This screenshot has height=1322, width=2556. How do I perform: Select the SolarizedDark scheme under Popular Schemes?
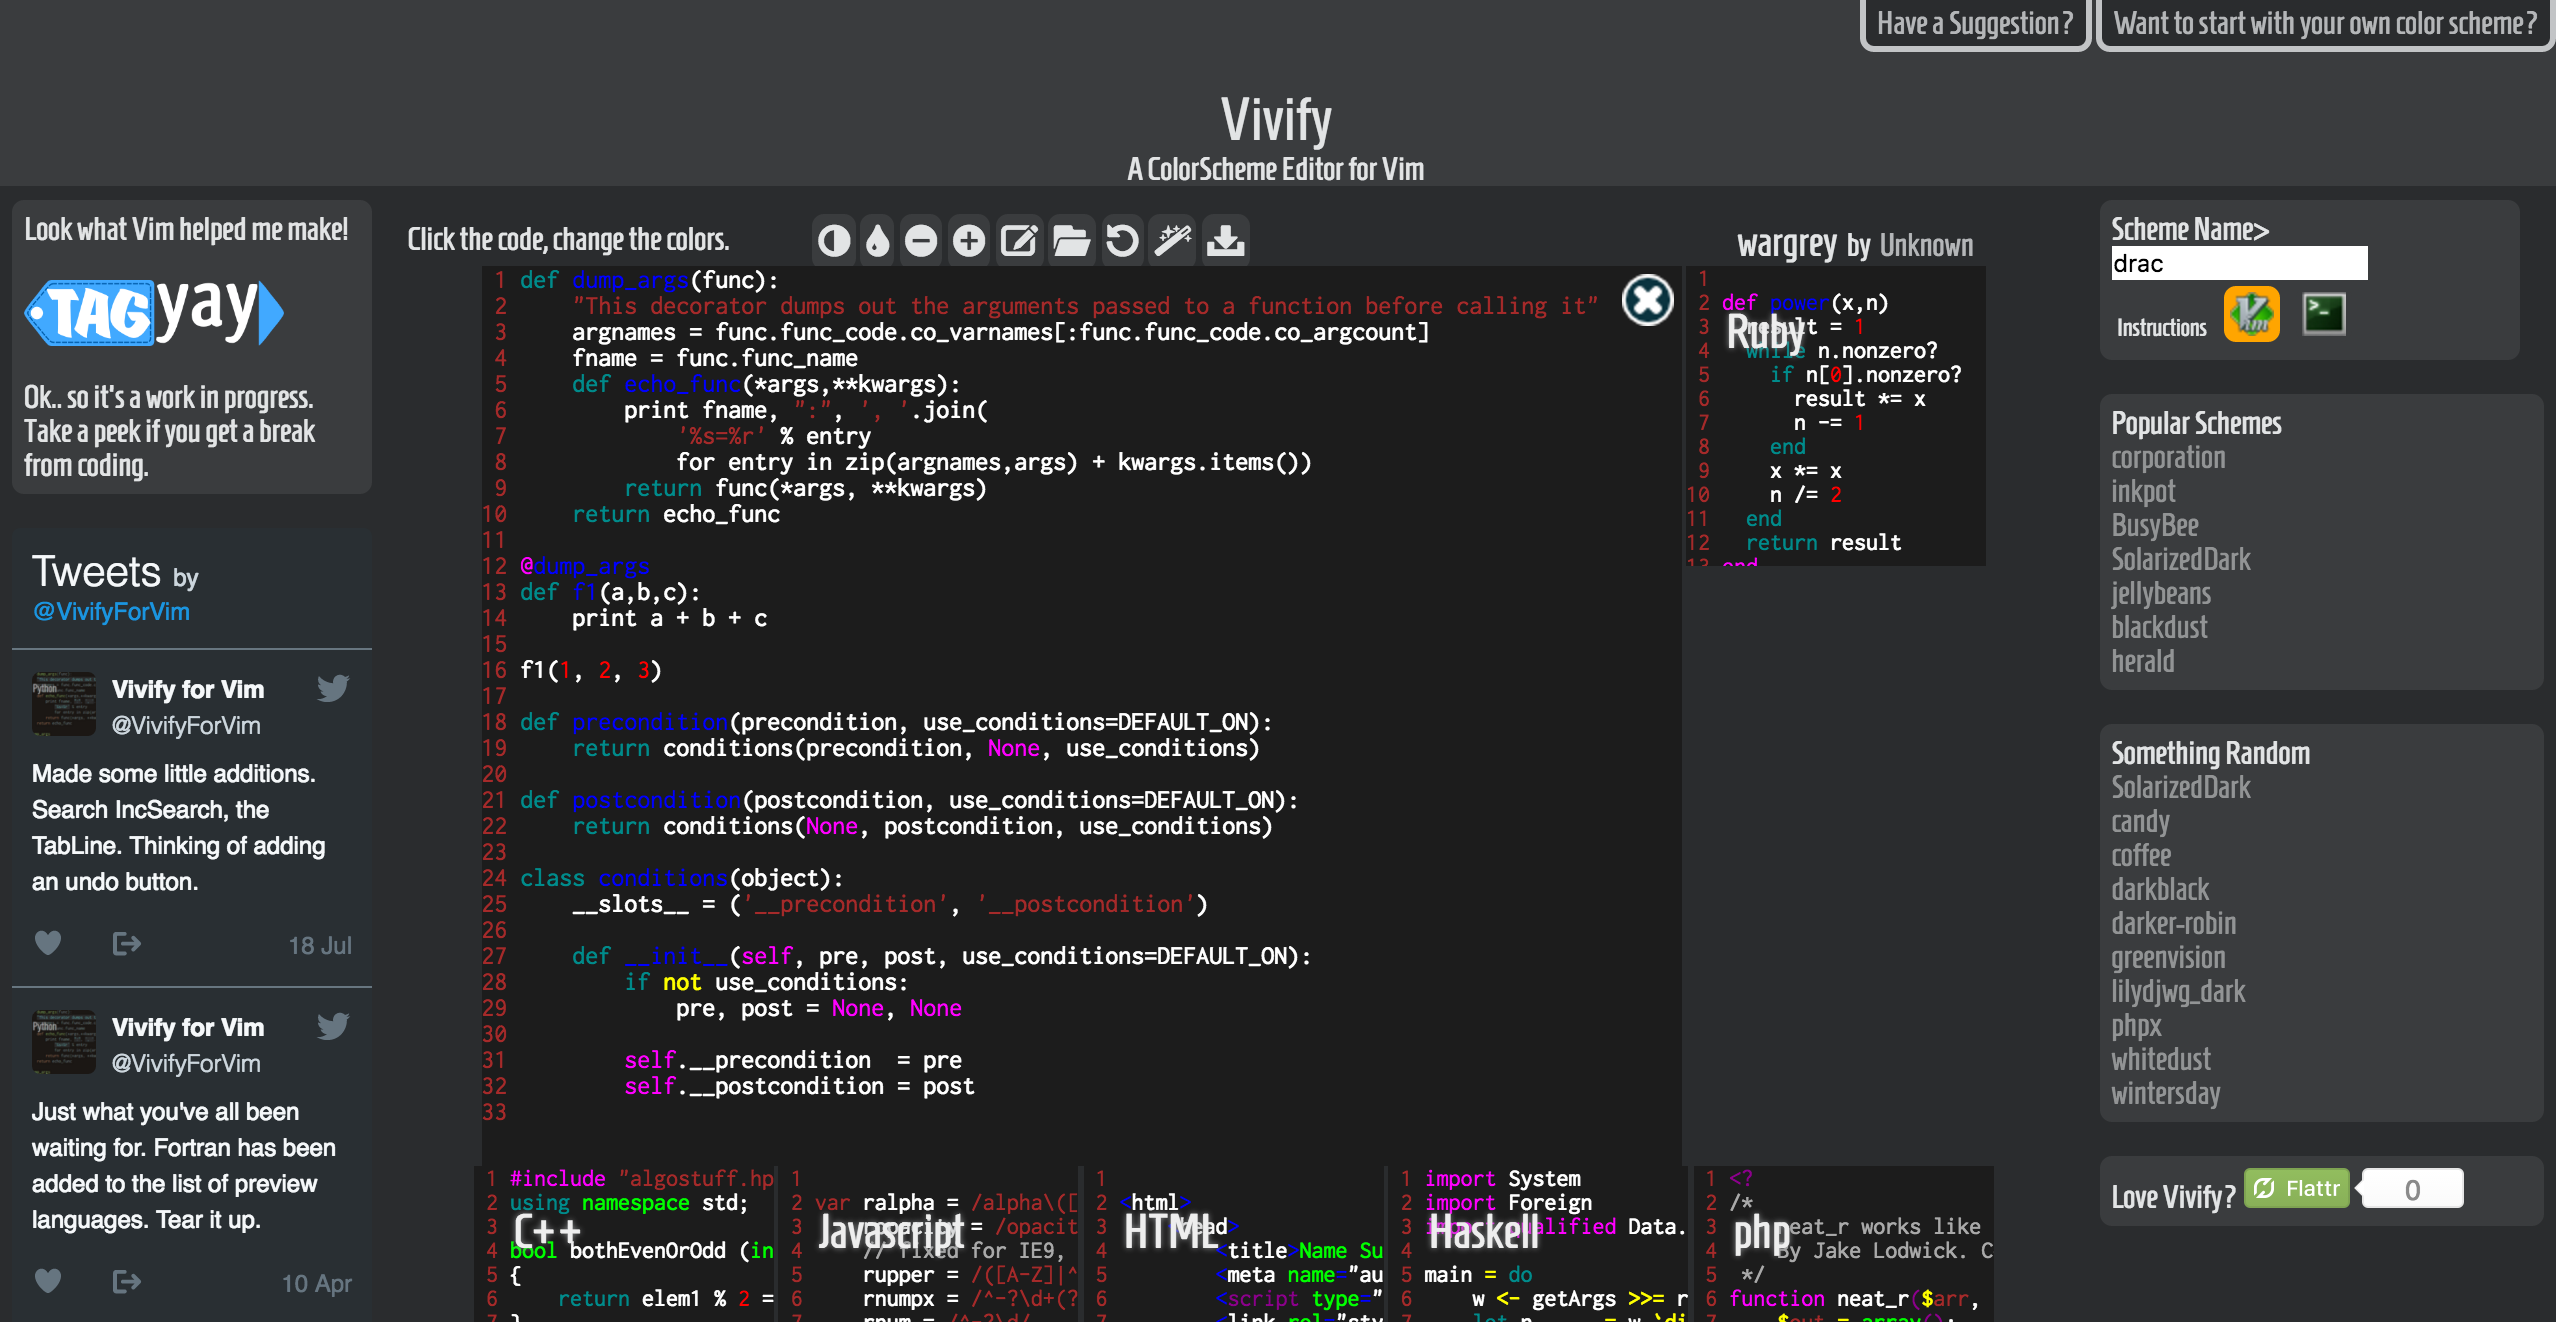(x=2180, y=560)
